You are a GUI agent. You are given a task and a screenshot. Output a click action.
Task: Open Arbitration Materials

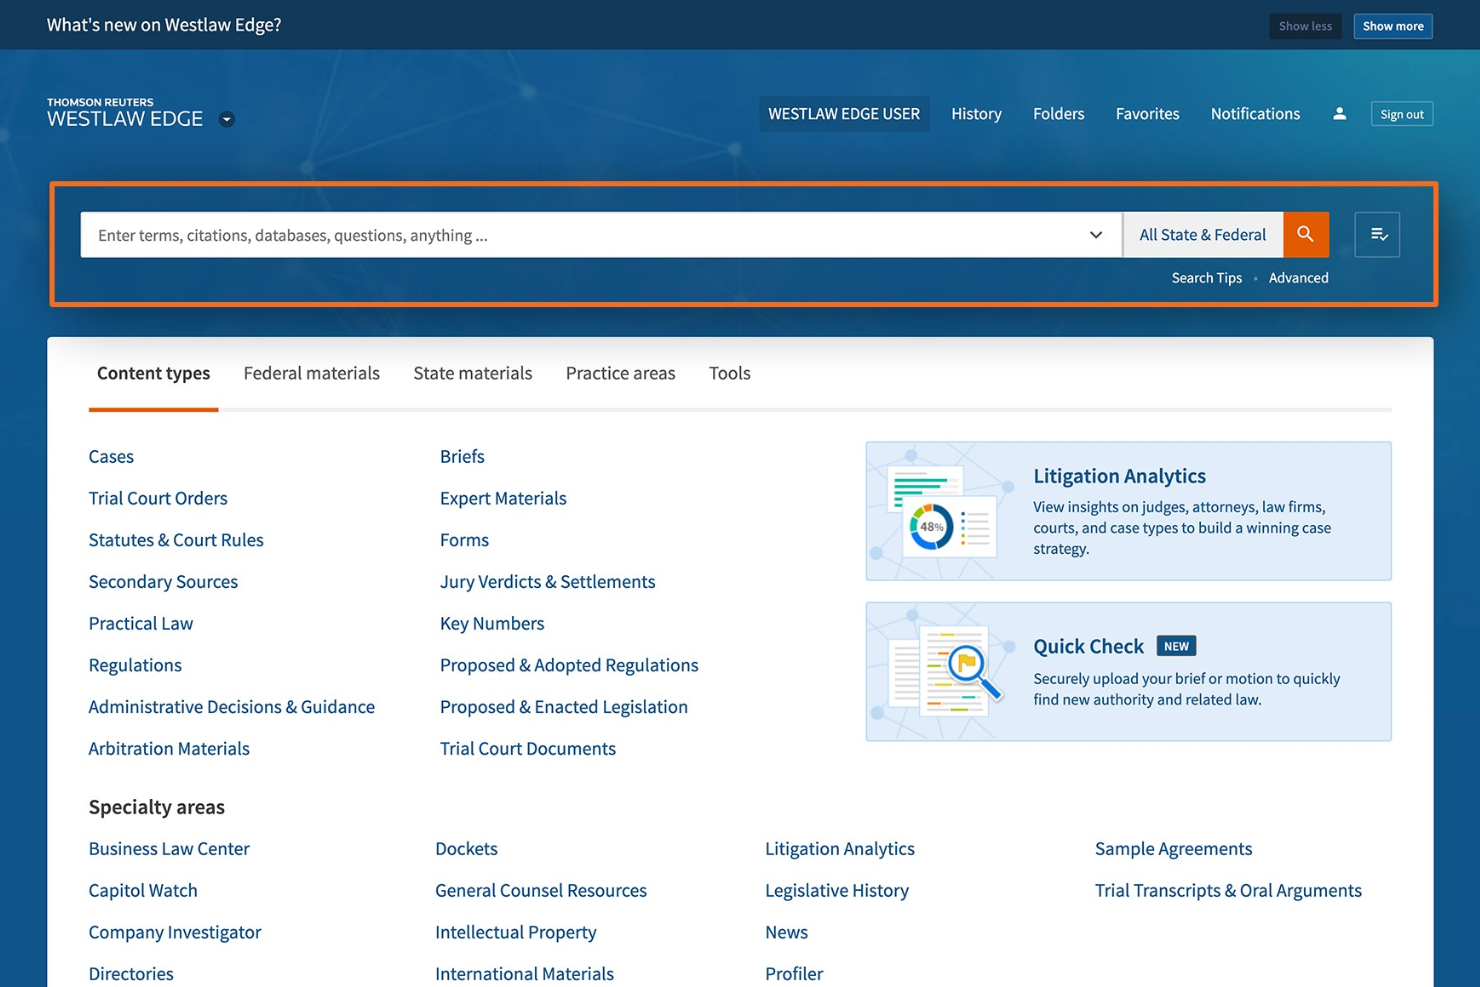tap(169, 749)
